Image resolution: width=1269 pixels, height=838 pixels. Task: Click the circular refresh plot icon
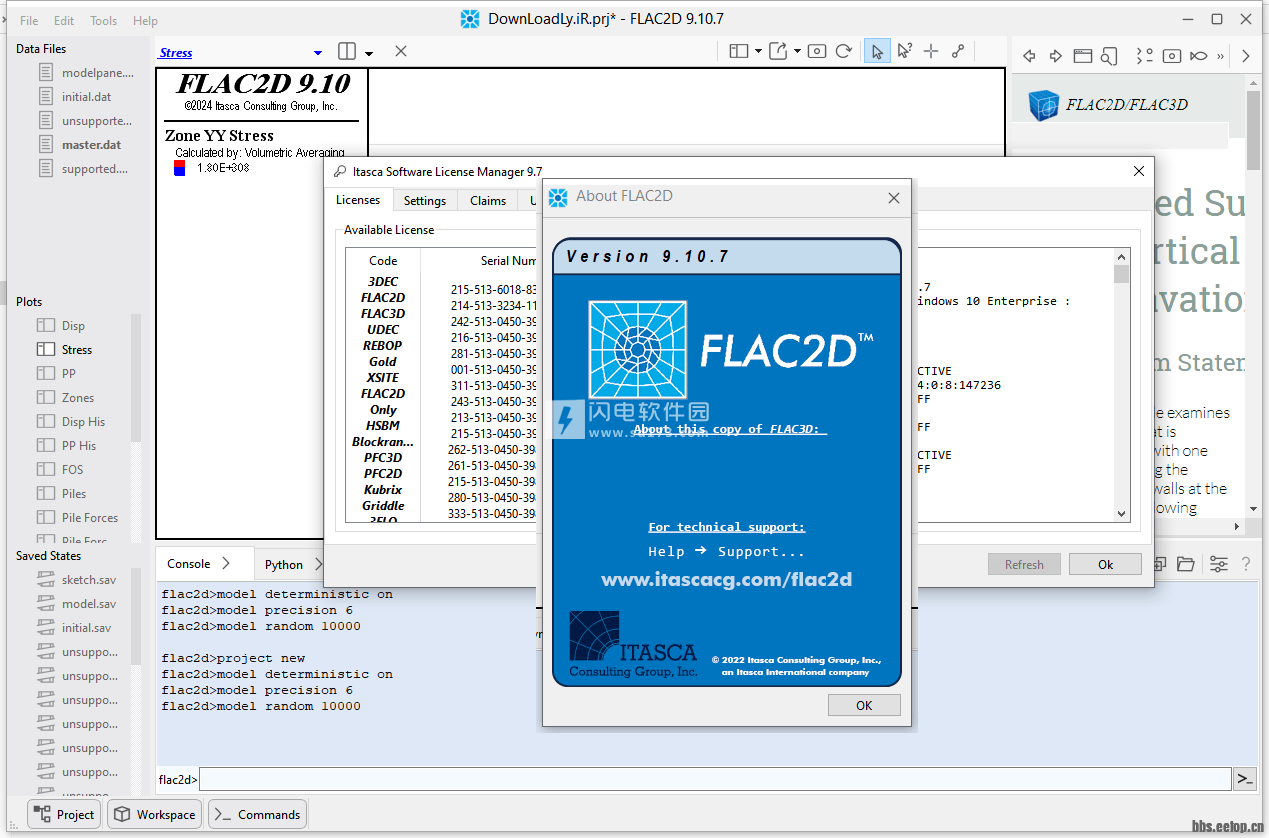(844, 52)
